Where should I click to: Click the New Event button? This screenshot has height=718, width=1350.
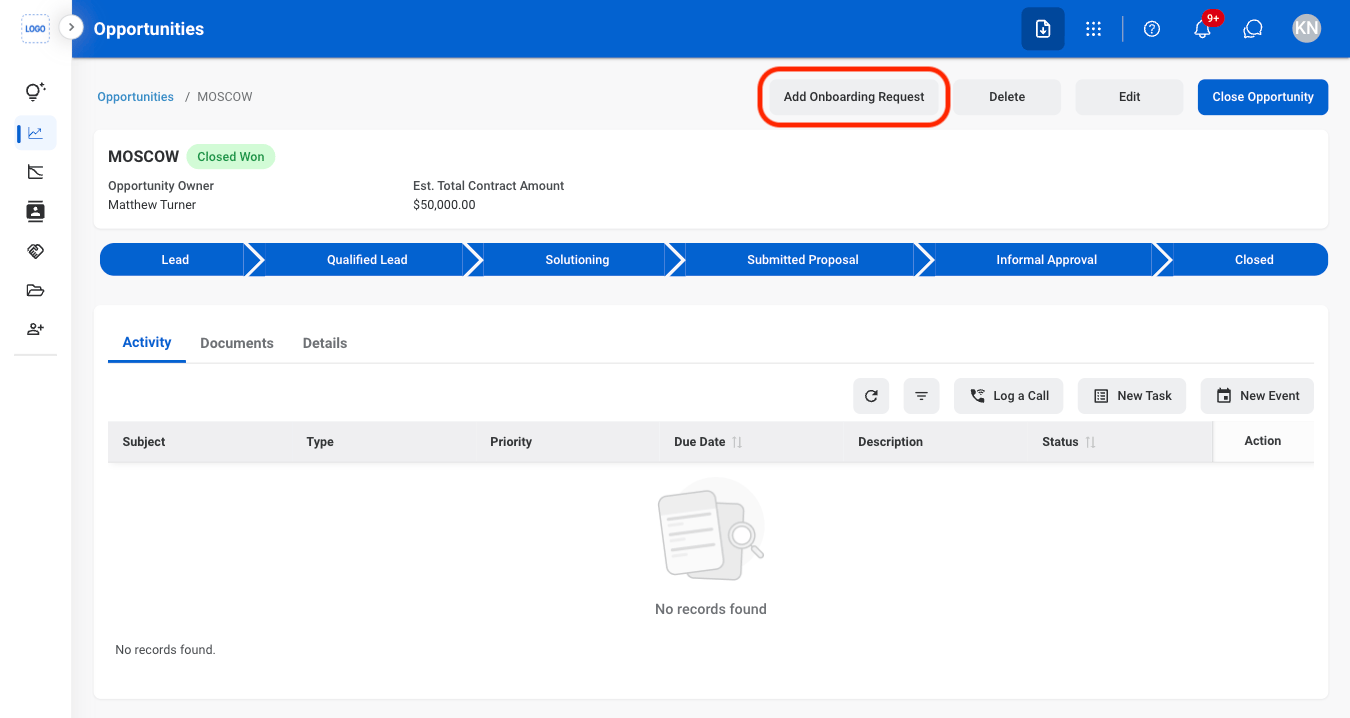click(1257, 396)
